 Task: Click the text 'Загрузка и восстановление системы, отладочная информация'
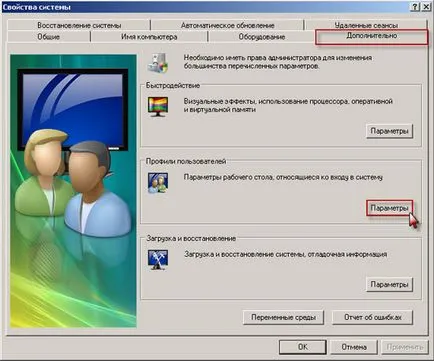[286, 254]
